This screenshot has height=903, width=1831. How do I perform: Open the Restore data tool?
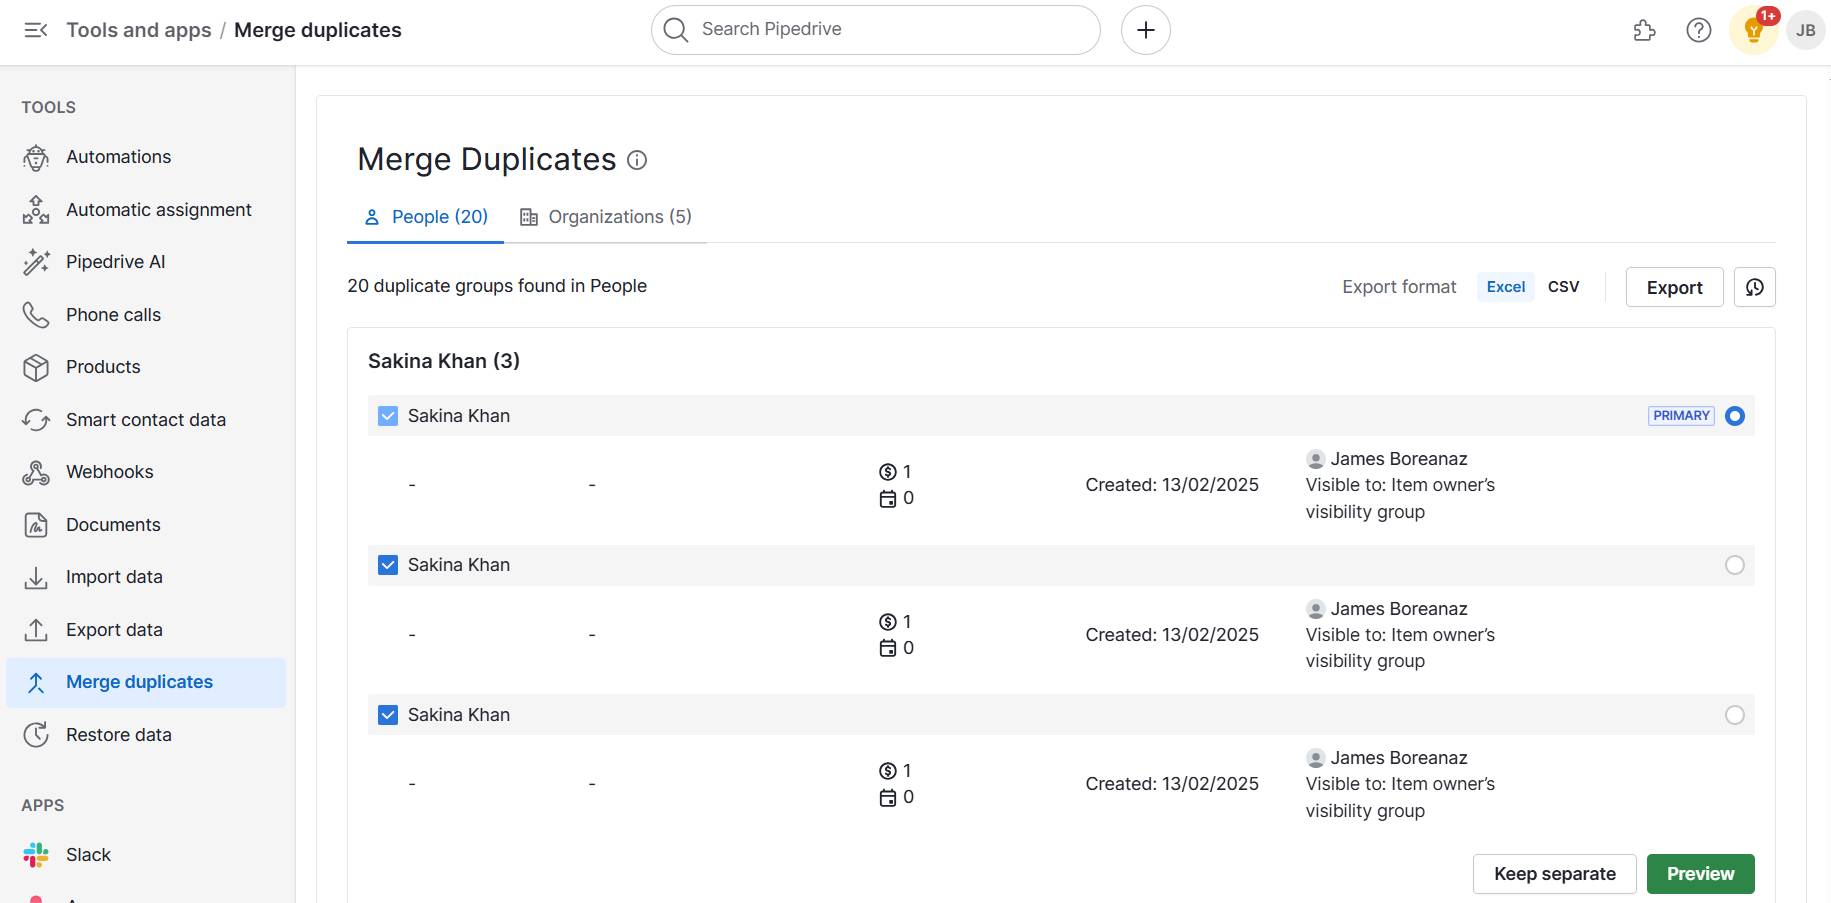click(x=119, y=734)
